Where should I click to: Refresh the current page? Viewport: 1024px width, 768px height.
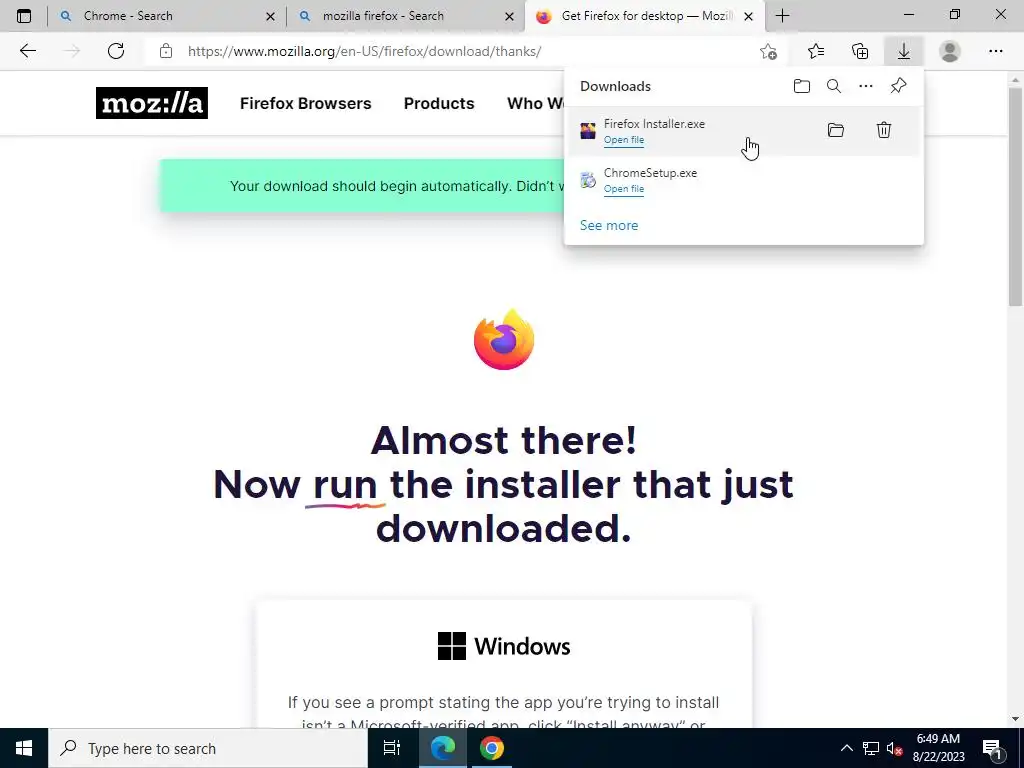tap(116, 51)
